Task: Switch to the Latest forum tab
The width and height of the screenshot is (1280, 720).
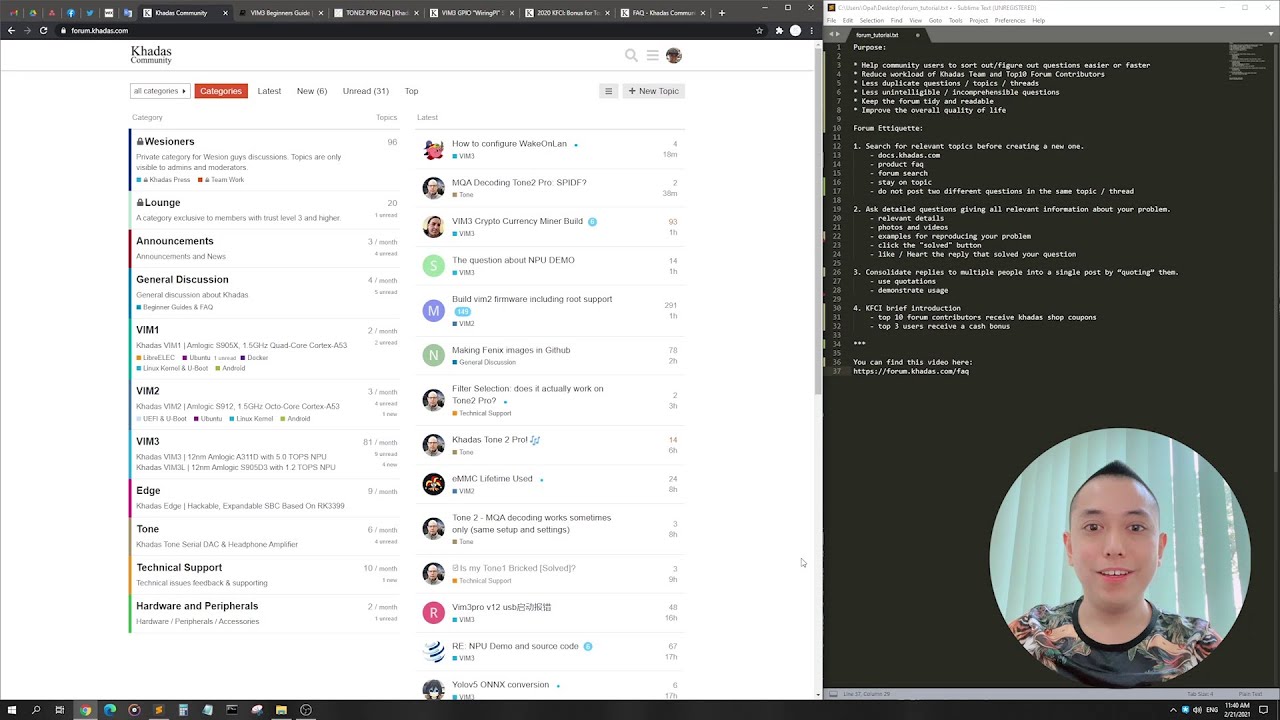Action: (269, 91)
